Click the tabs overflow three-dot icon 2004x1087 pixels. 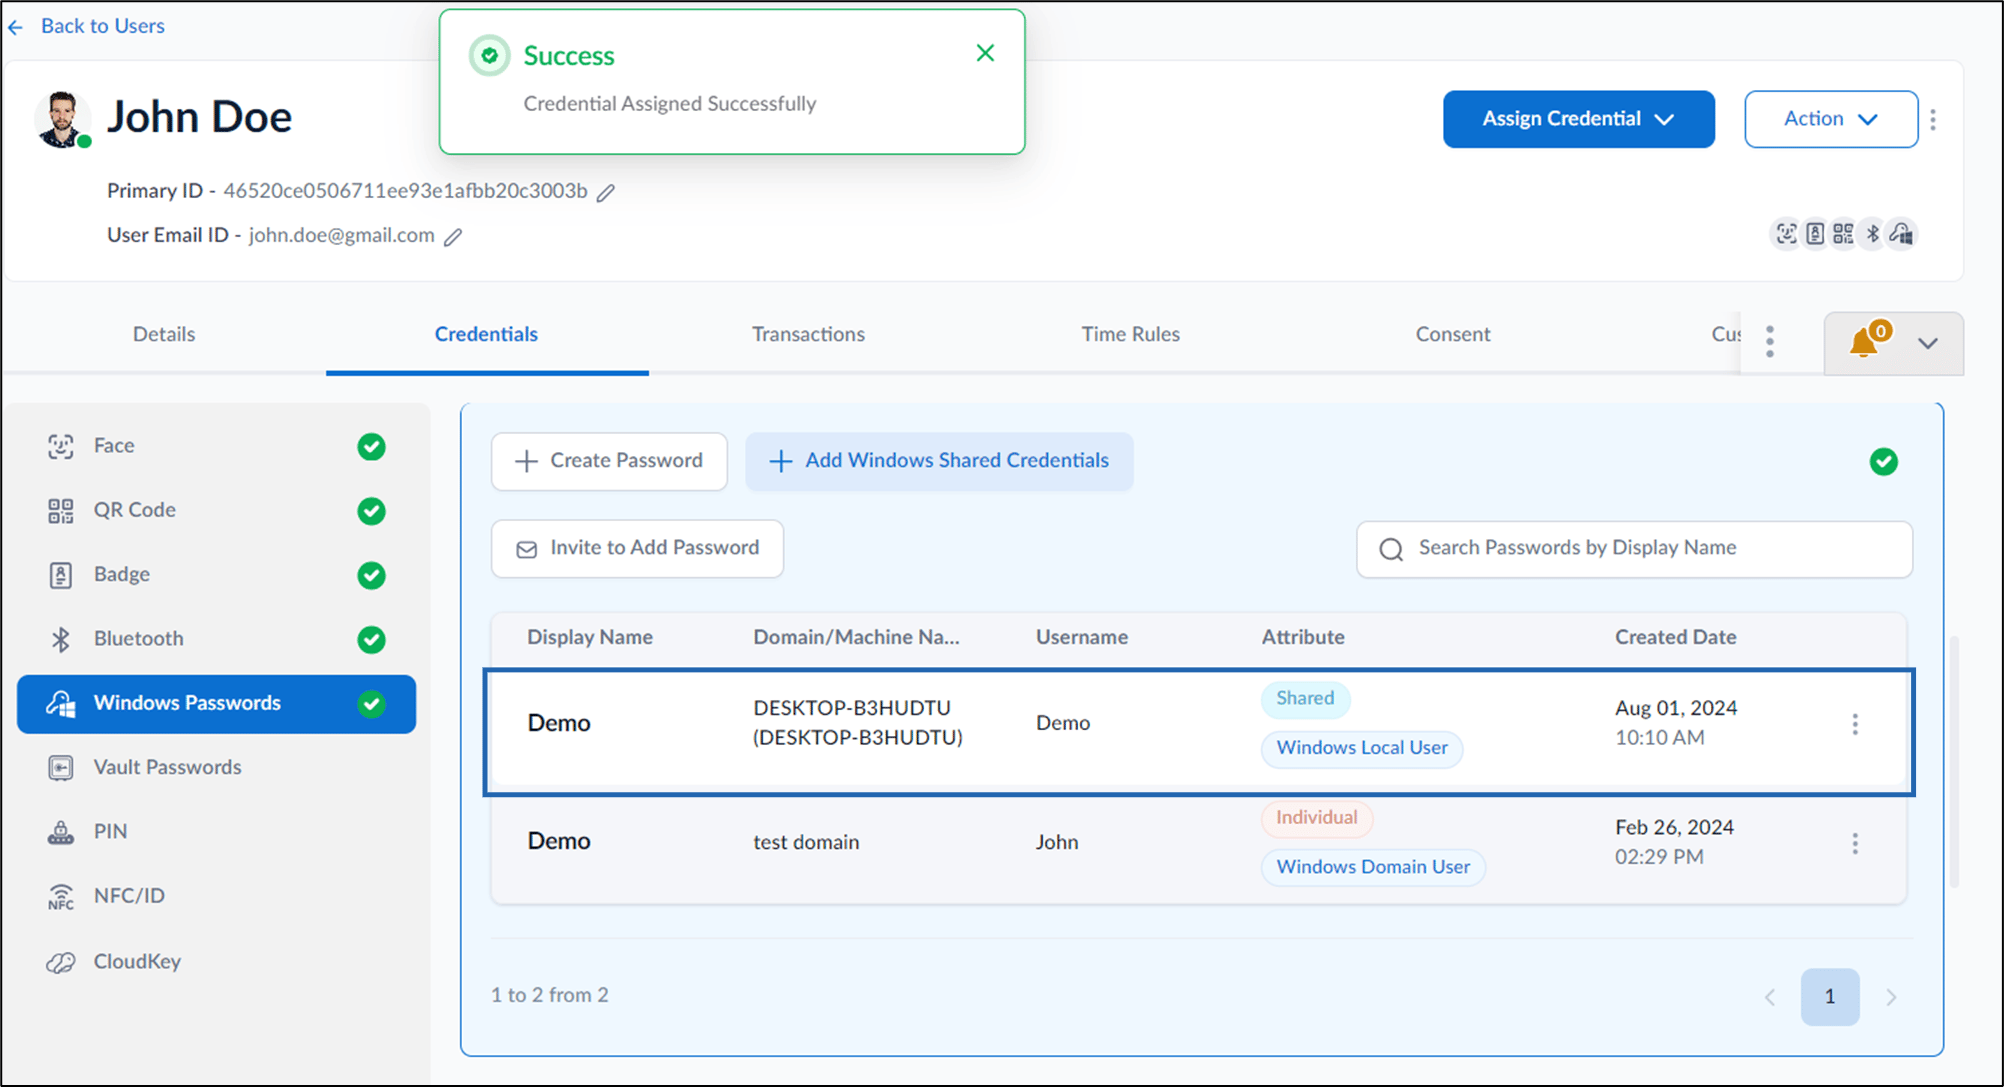click(1770, 342)
